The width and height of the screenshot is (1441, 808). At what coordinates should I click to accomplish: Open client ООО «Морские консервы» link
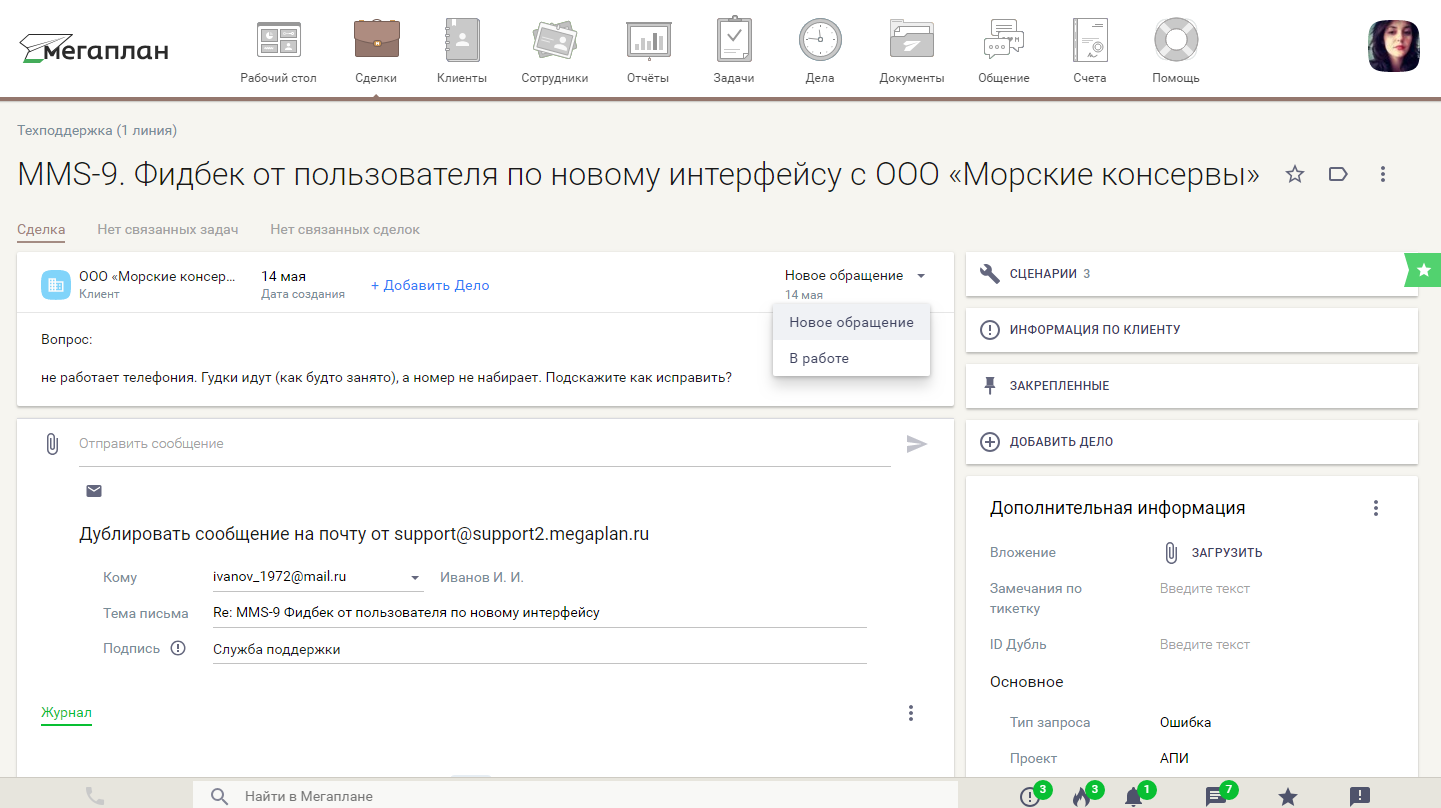point(157,276)
